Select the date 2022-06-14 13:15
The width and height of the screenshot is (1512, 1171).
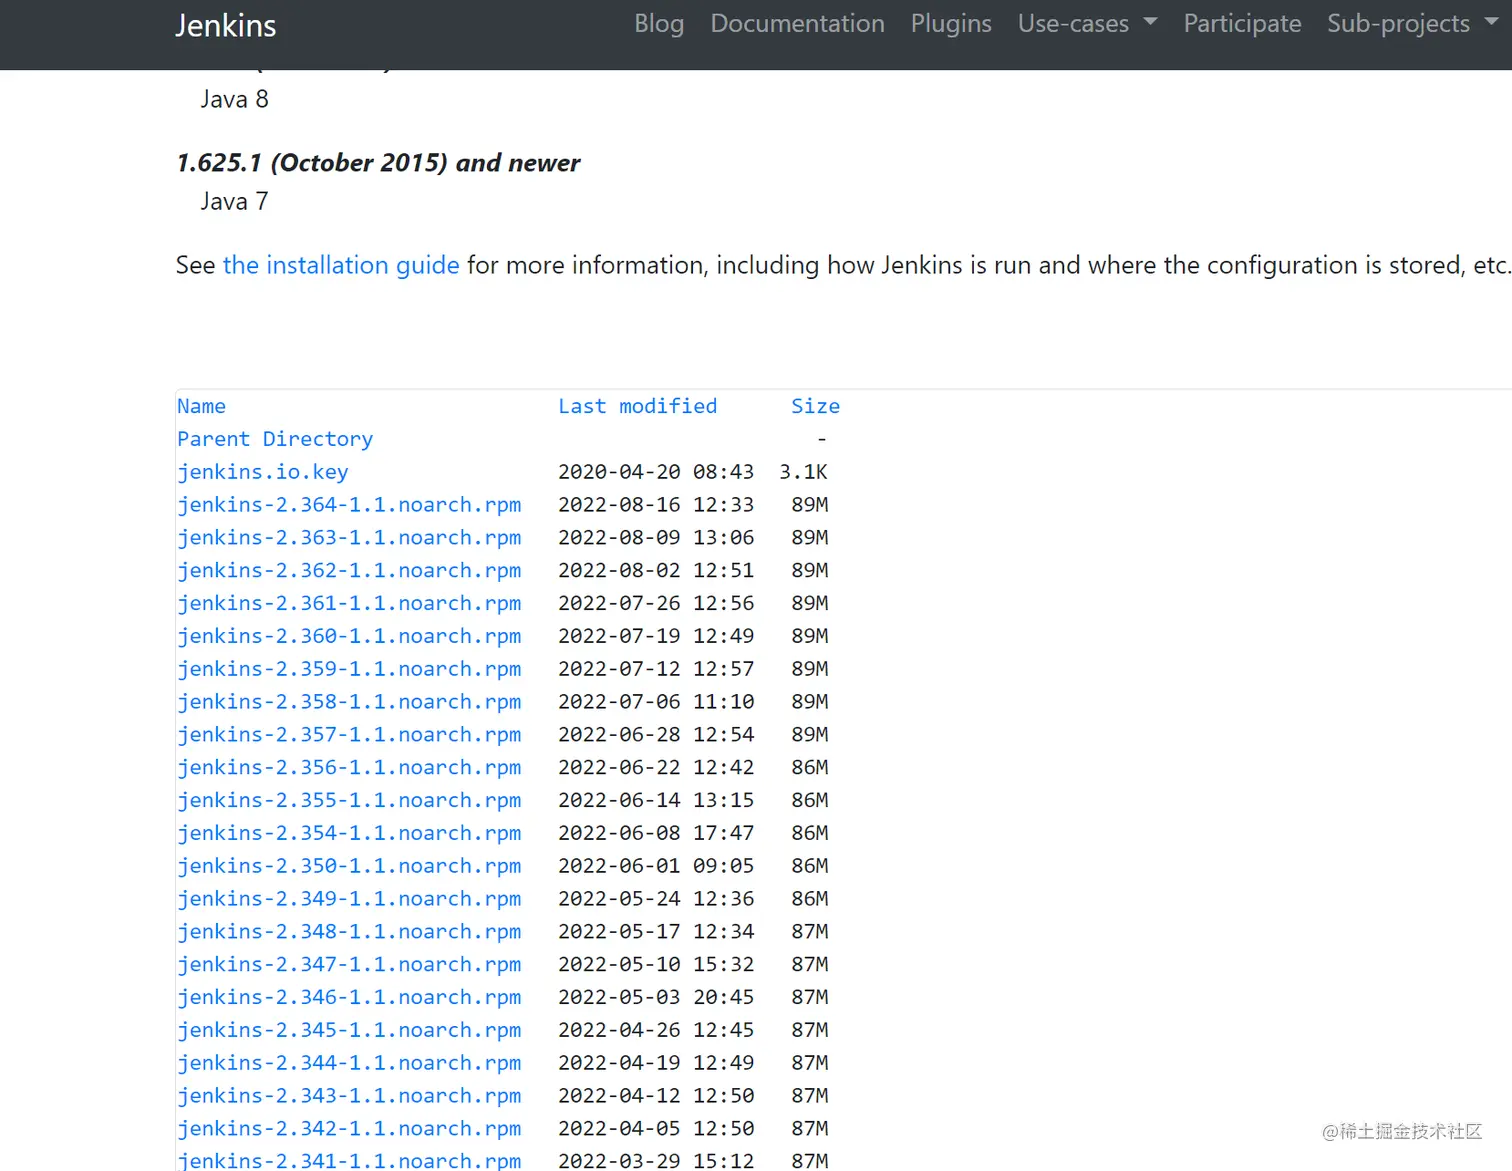click(656, 801)
